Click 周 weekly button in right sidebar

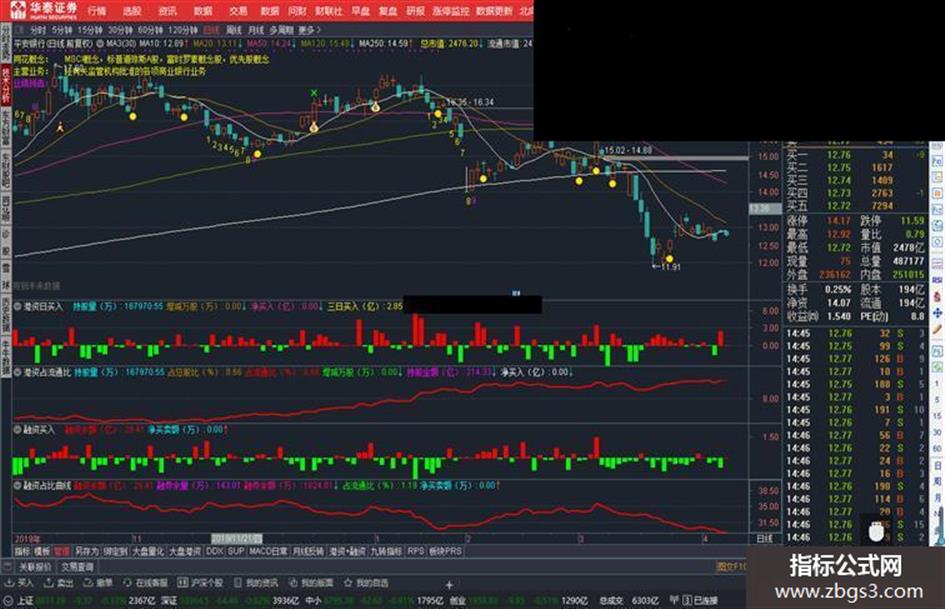938,482
